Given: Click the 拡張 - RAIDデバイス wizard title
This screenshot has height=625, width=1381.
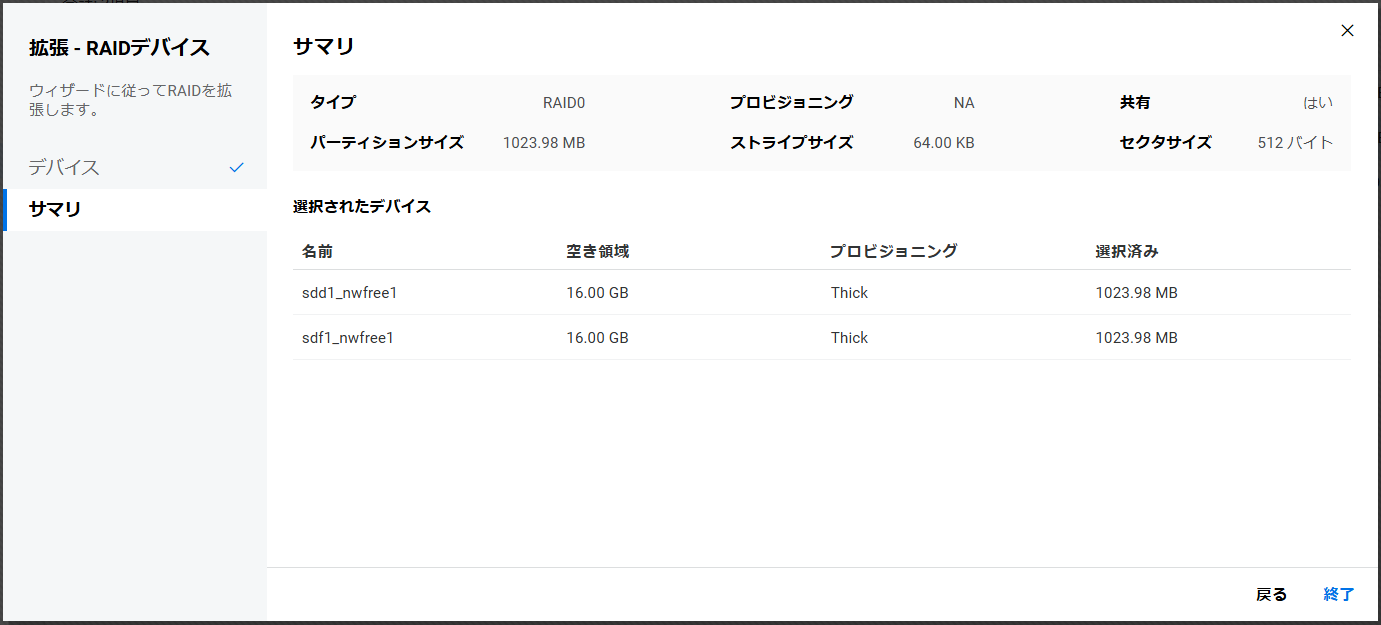Looking at the screenshot, I should tap(119, 47).
